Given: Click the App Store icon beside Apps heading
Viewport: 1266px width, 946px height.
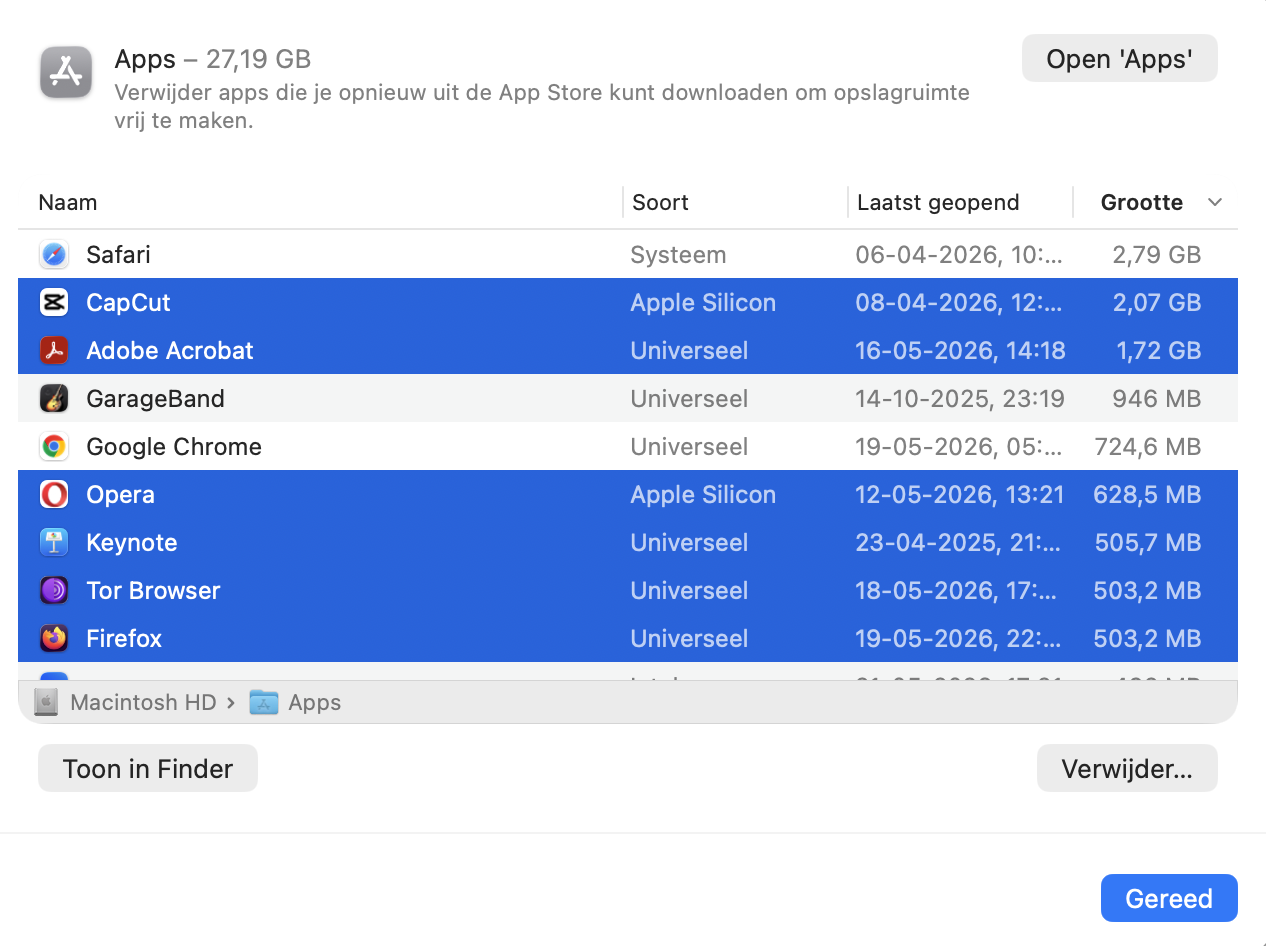Looking at the screenshot, I should coord(66,72).
